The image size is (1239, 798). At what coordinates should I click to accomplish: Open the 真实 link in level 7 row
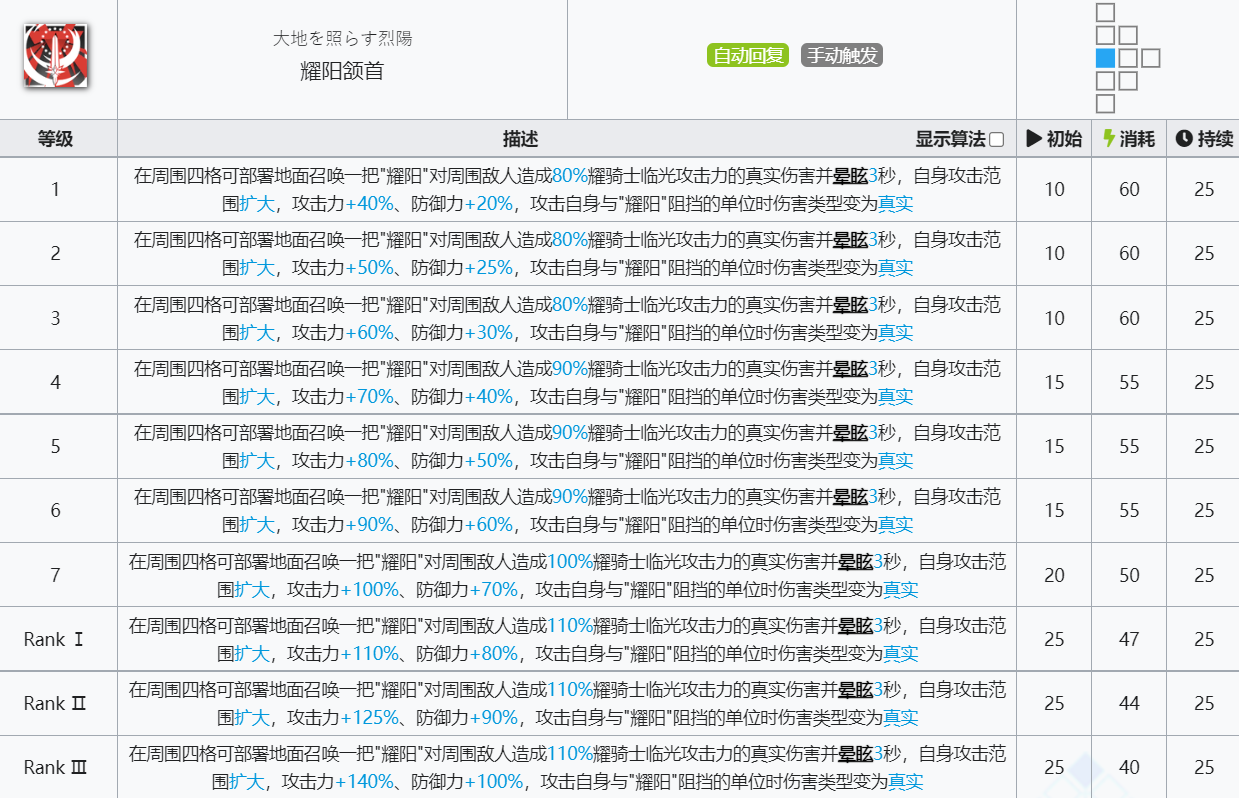click(x=900, y=590)
